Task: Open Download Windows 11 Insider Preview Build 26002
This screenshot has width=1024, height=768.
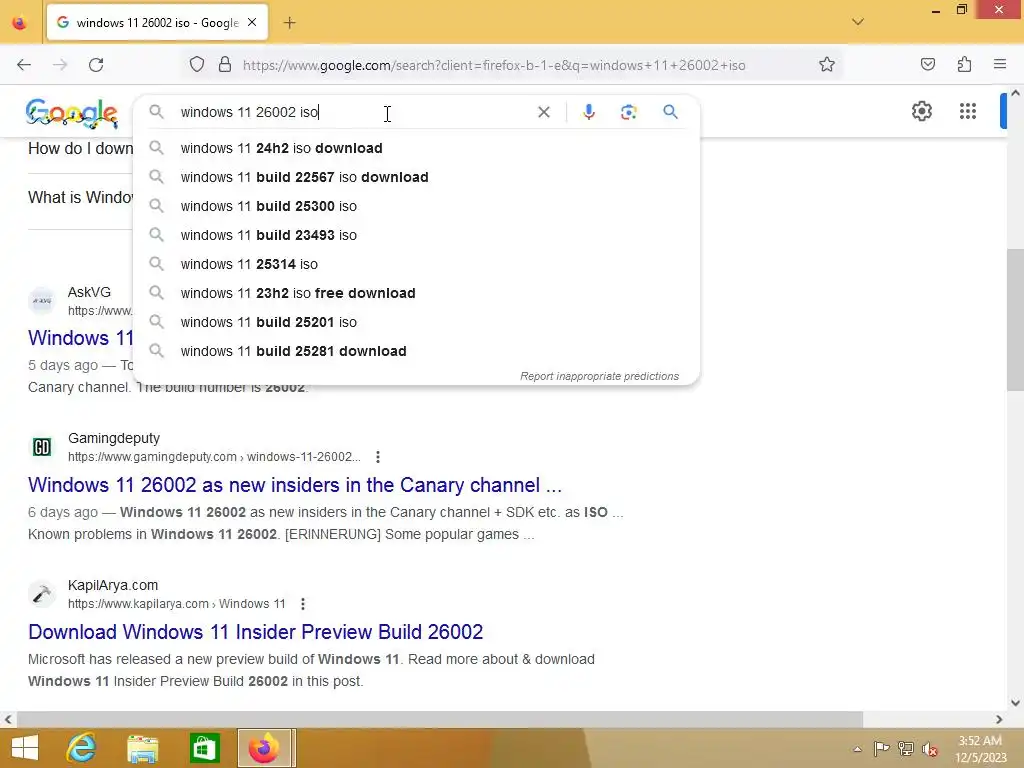Action: point(255,632)
